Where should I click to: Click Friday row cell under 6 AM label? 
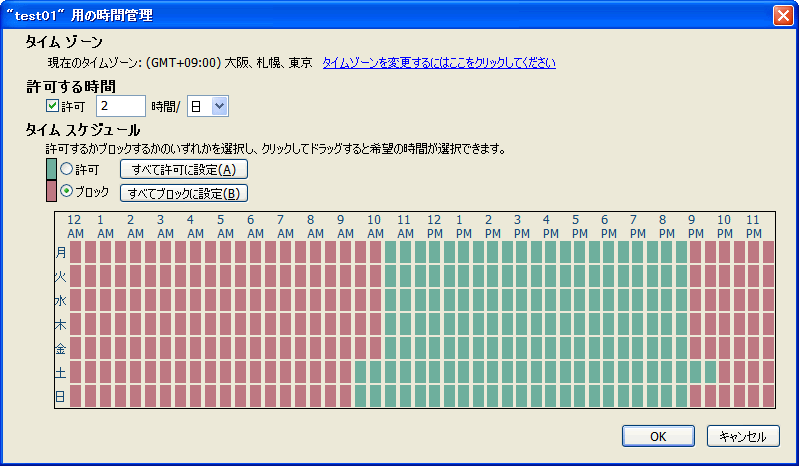pos(255,348)
